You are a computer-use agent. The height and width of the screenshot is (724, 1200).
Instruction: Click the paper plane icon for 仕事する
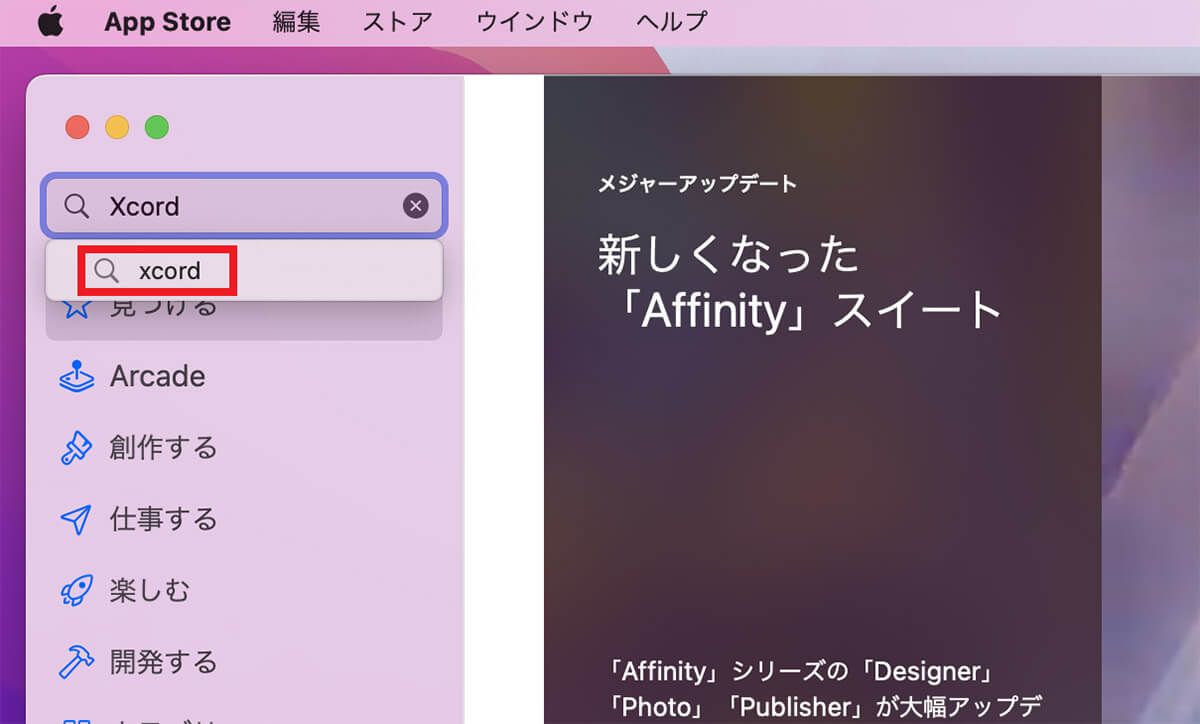pyautogui.click(x=77, y=520)
